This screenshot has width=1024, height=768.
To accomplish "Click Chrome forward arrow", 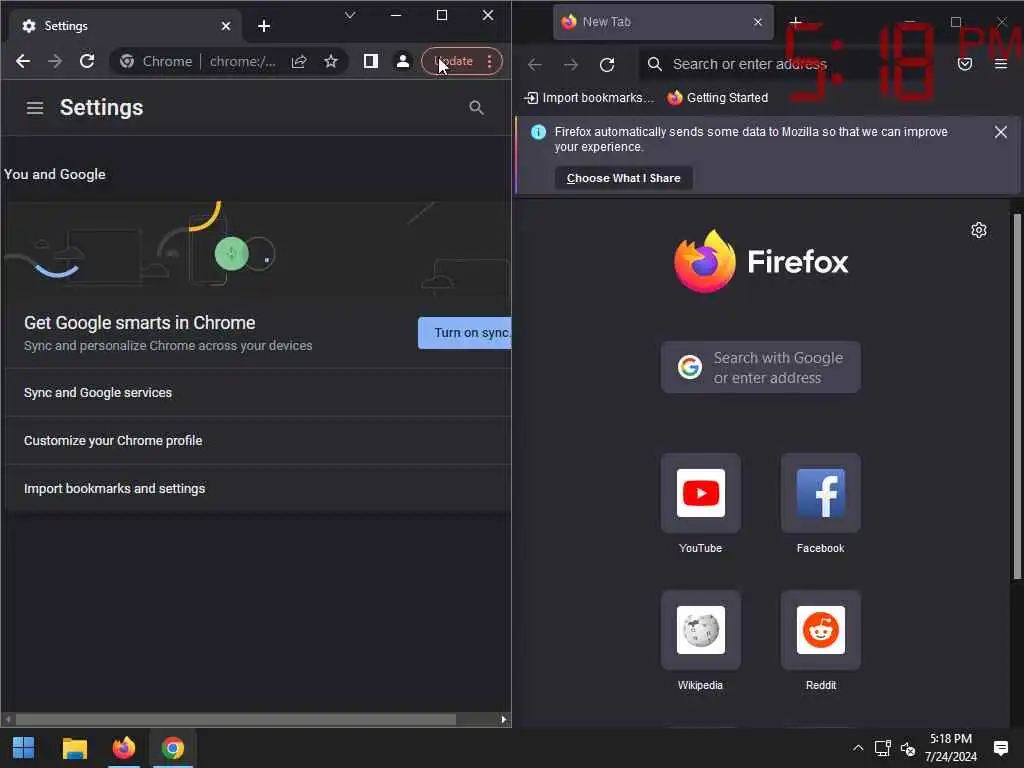I will point(55,61).
